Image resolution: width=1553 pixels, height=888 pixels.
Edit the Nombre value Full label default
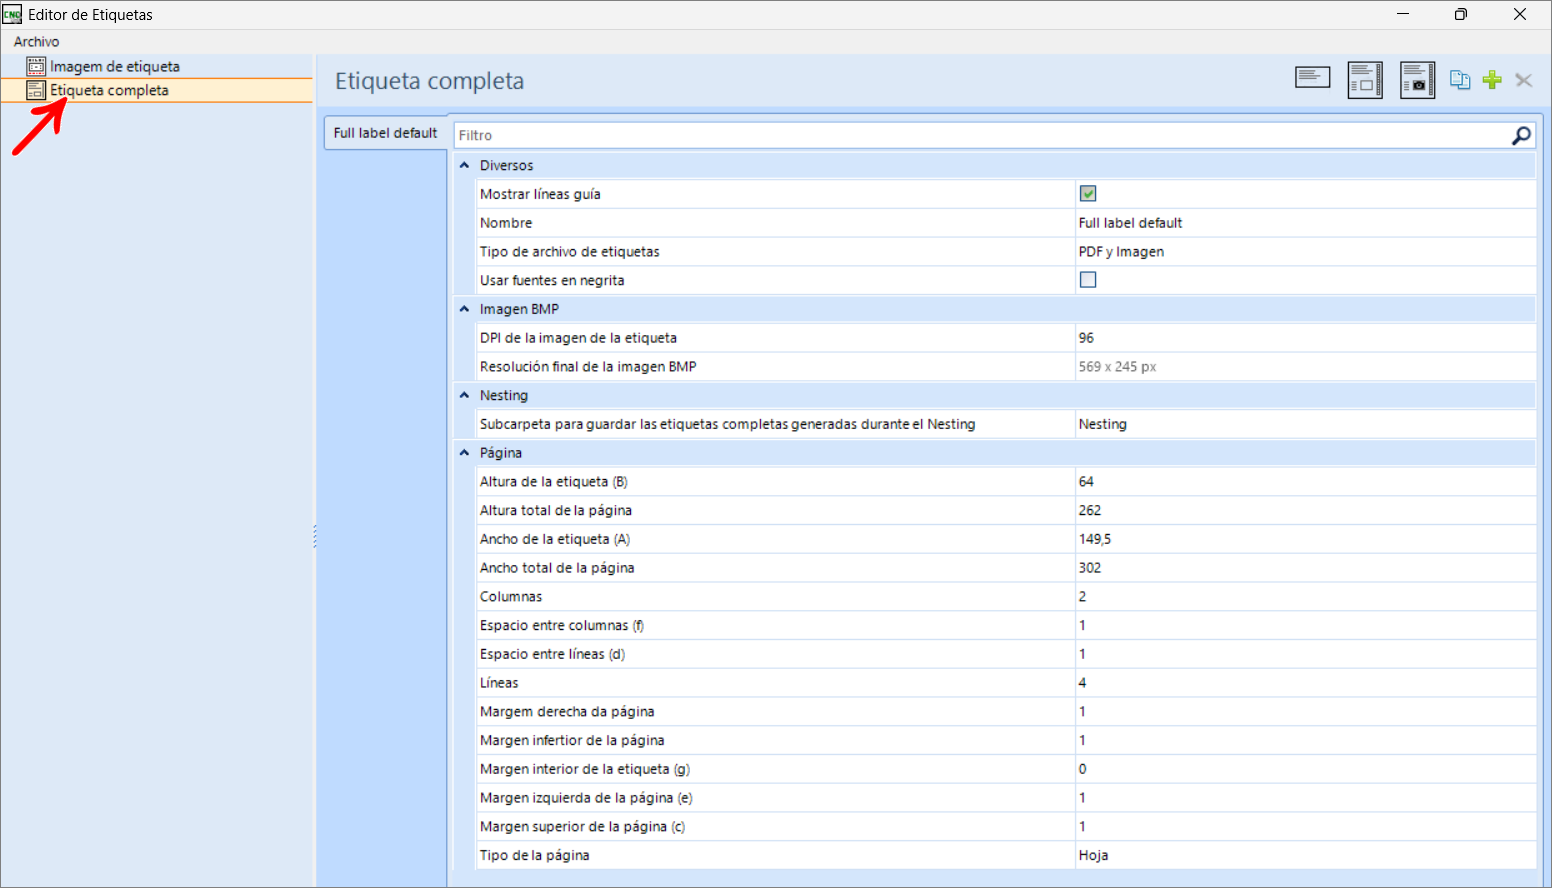point(1305,223)
